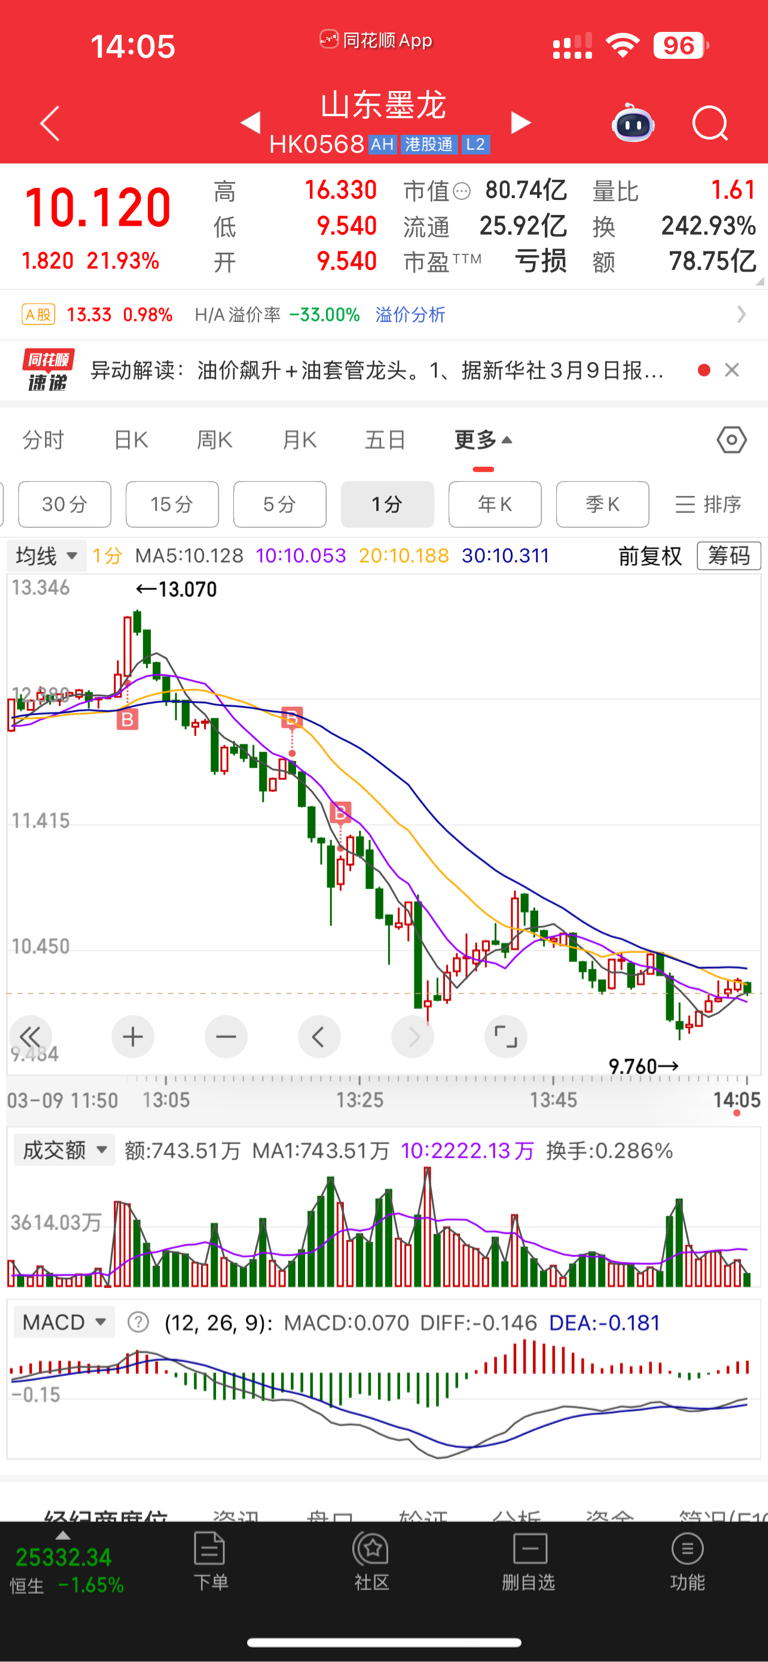The image size is (768, 1662).
Task: Open the 同花顺速递 news logo
Action: (47, 370)
